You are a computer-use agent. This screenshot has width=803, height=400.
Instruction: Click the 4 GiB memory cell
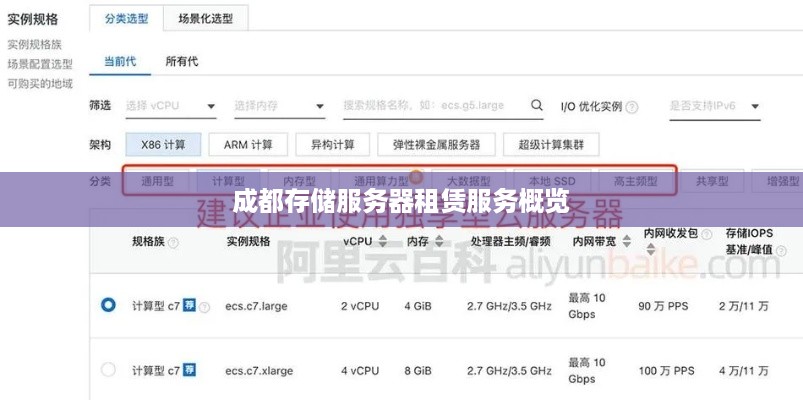pyautogui.click(x=417, y=306)
